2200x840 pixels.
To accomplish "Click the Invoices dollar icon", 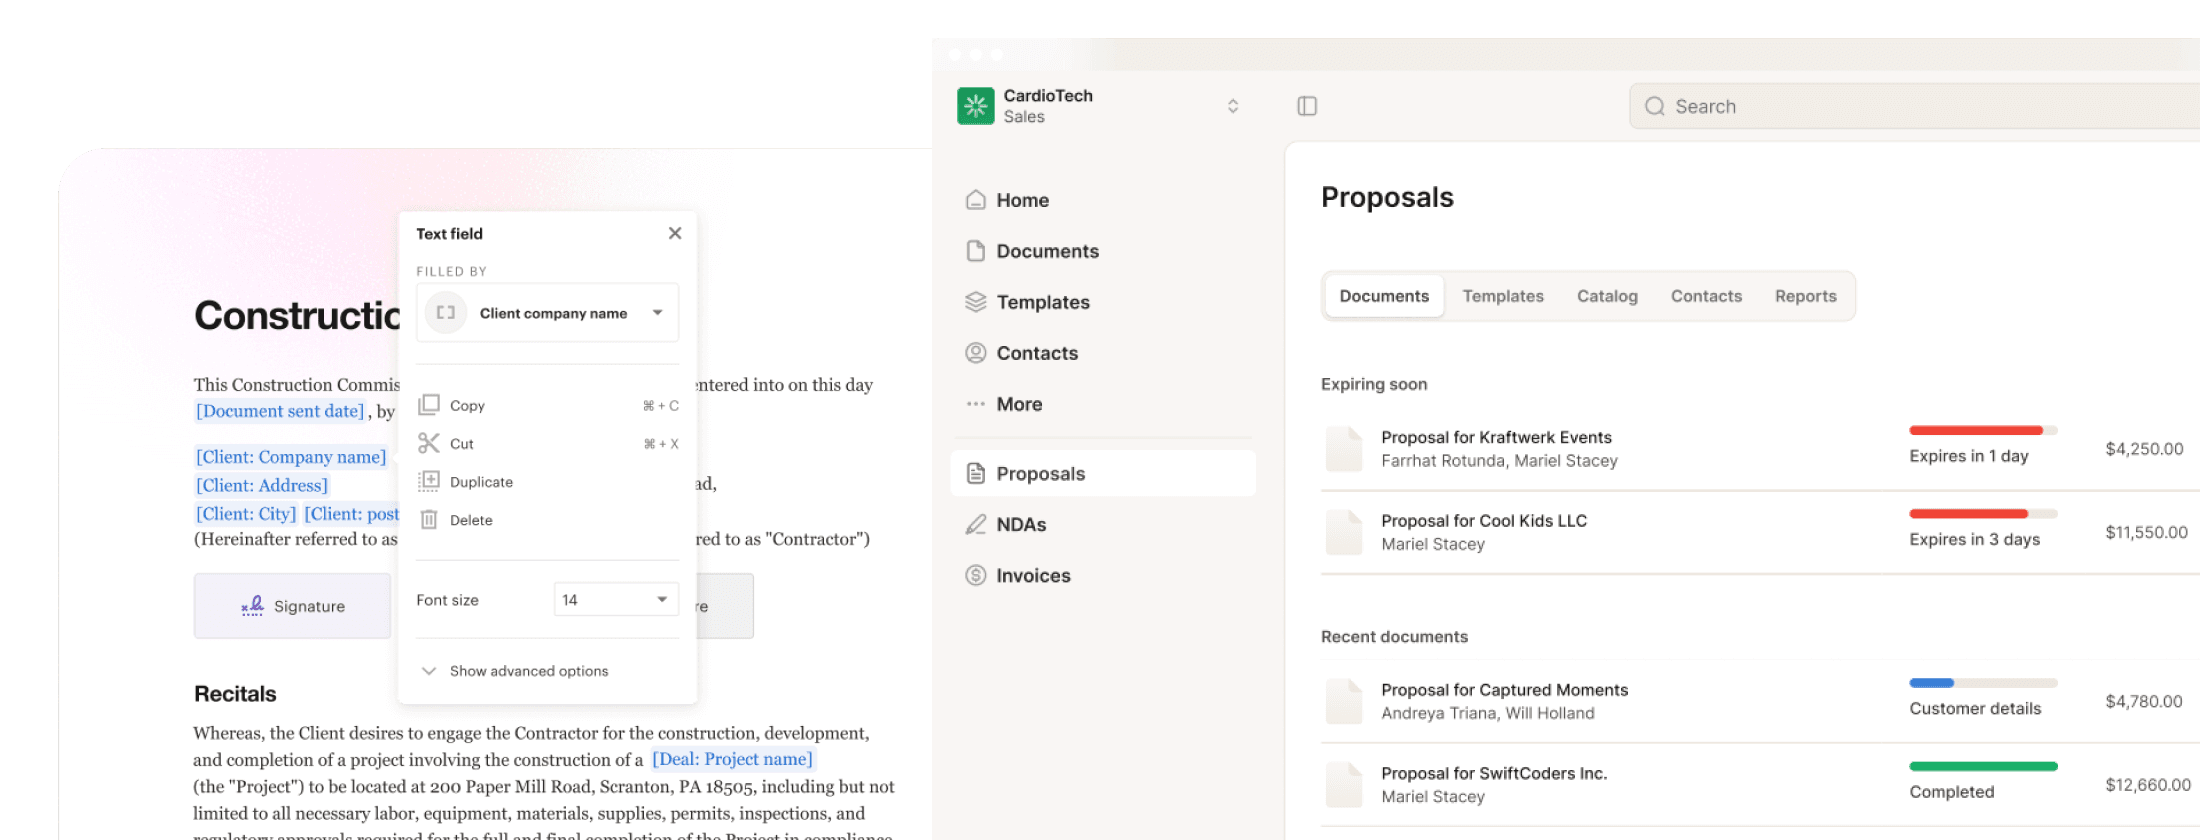I will pyautogui.click(x=975, y=575).
